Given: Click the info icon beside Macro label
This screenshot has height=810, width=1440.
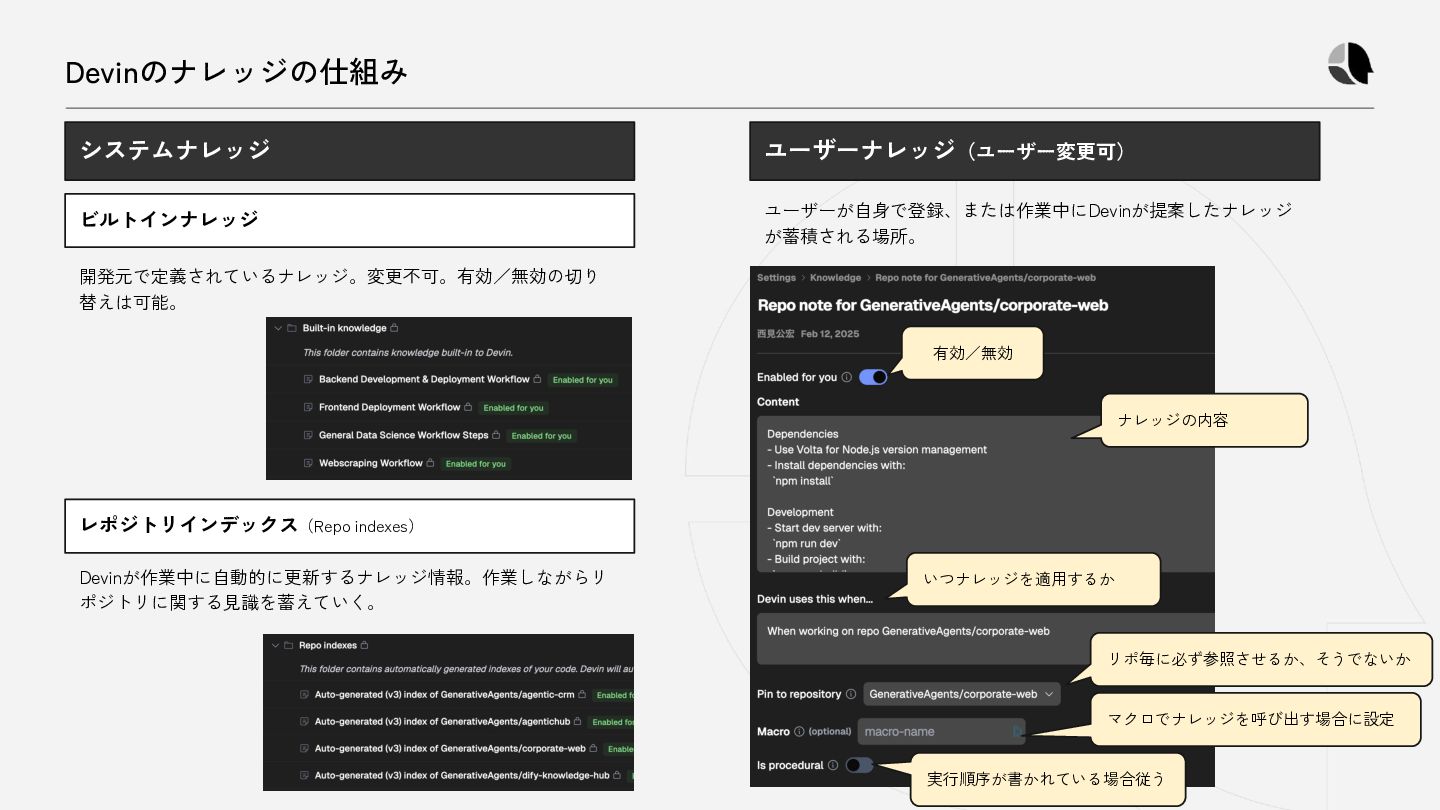Looking at the screenshot, I should [799, 732].
